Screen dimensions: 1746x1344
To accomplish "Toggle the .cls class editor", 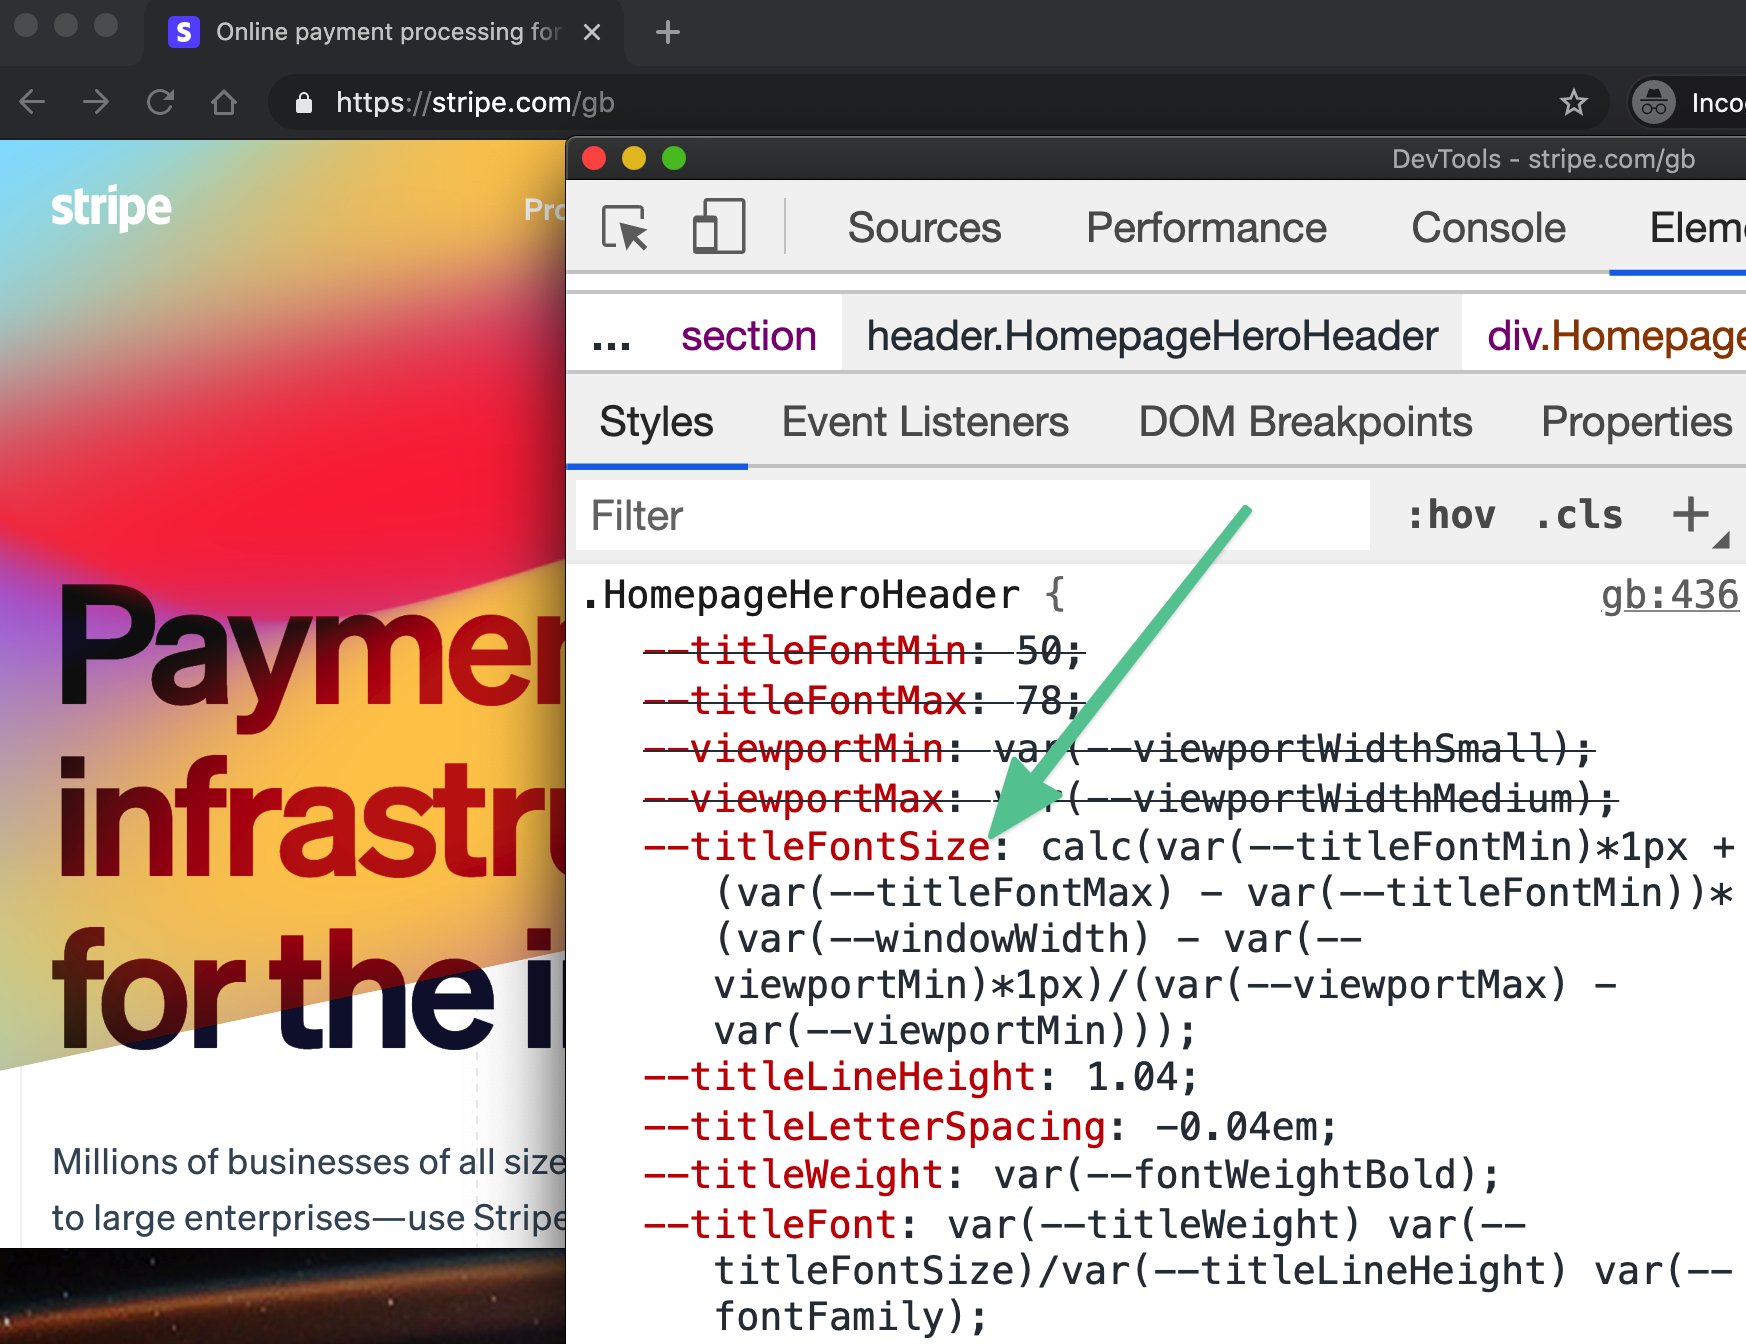I will 1579,515.
